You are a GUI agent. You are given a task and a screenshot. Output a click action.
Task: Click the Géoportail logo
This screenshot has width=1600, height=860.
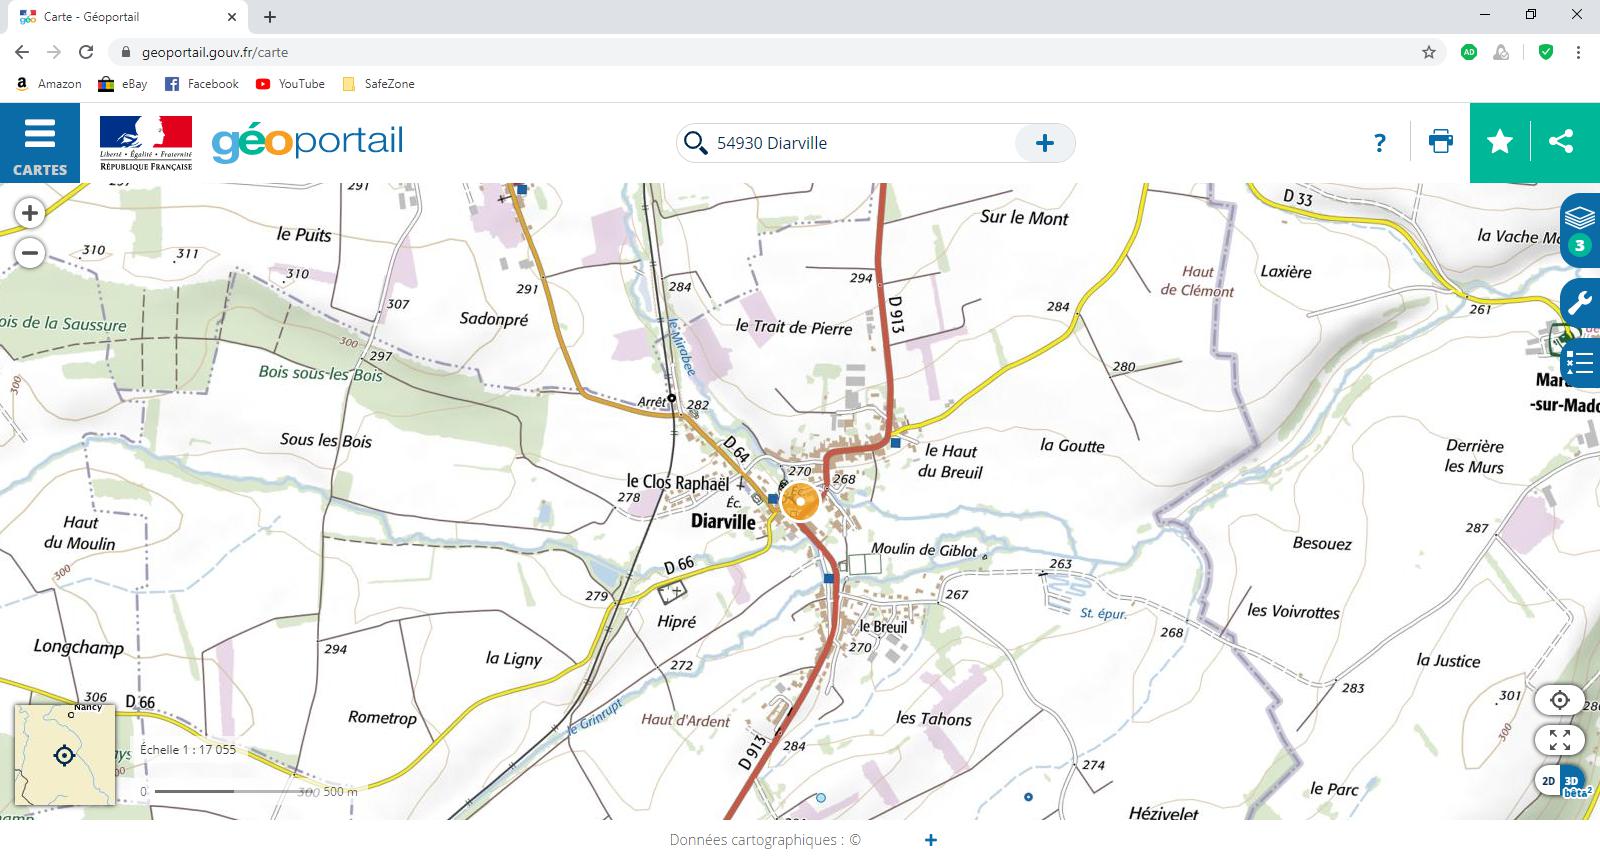click(x=307, y=142)
